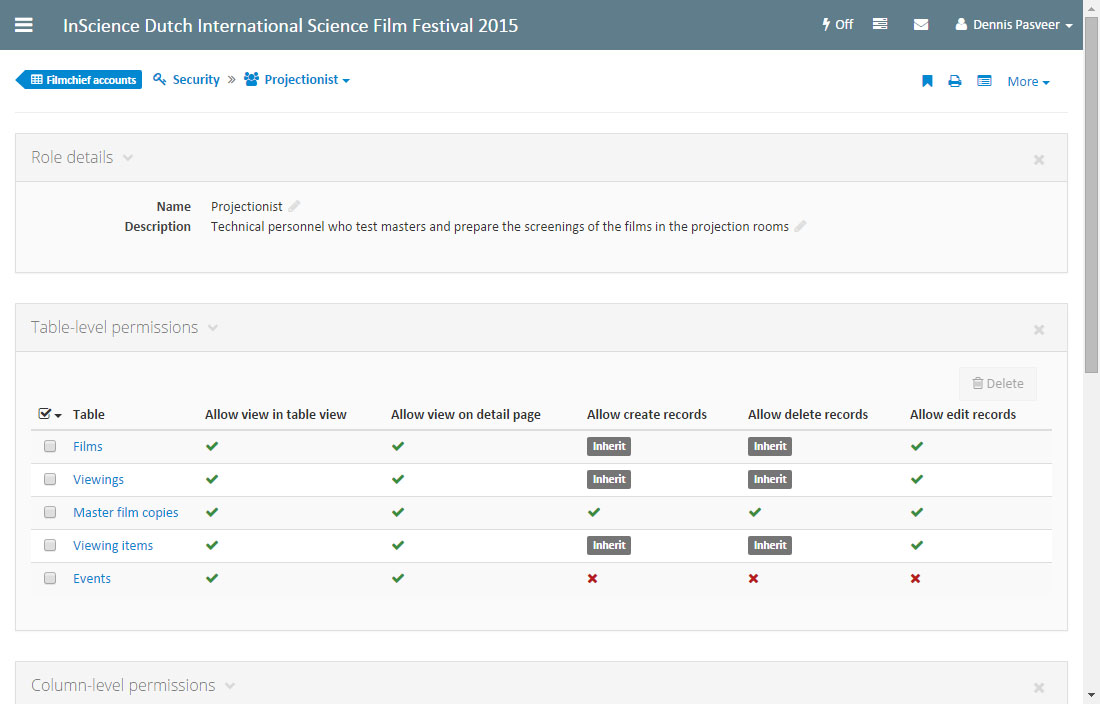Expand the More dropdown menu
Screen dimensions: 1100x704
coord(1028,82)
